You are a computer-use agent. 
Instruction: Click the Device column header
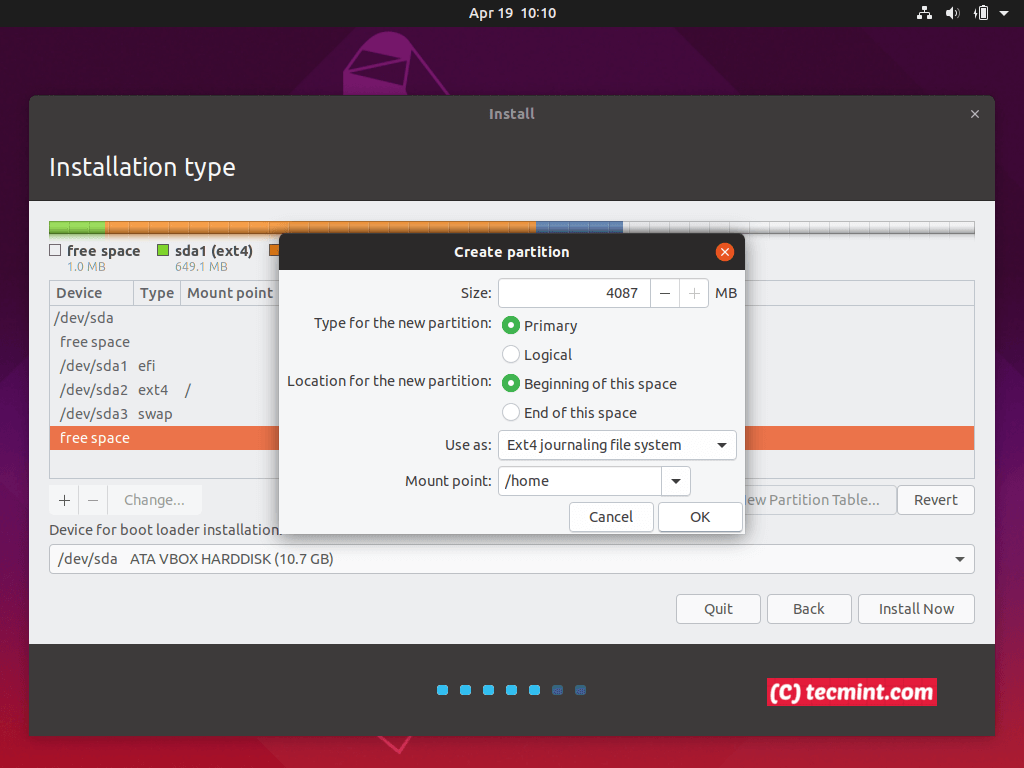click(91, 293)
